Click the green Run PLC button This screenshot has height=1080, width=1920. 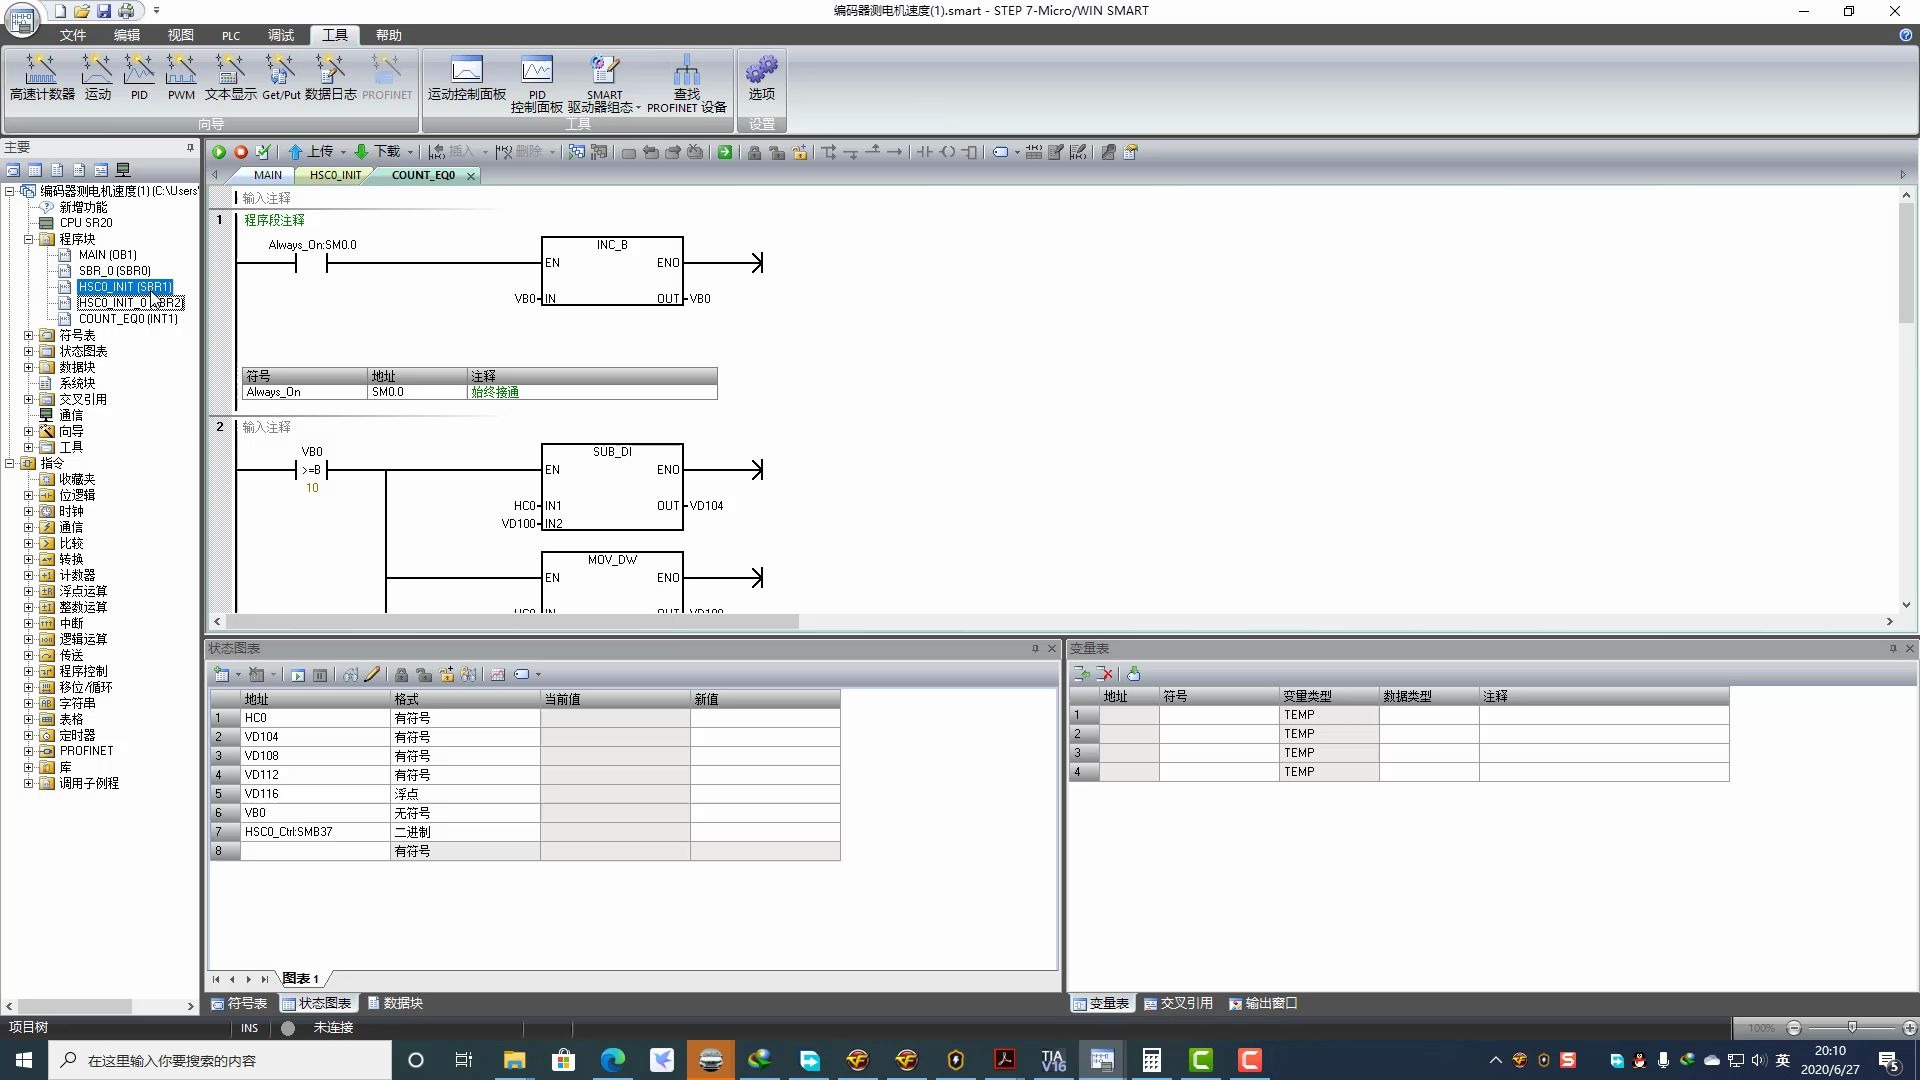pos(219,152)
